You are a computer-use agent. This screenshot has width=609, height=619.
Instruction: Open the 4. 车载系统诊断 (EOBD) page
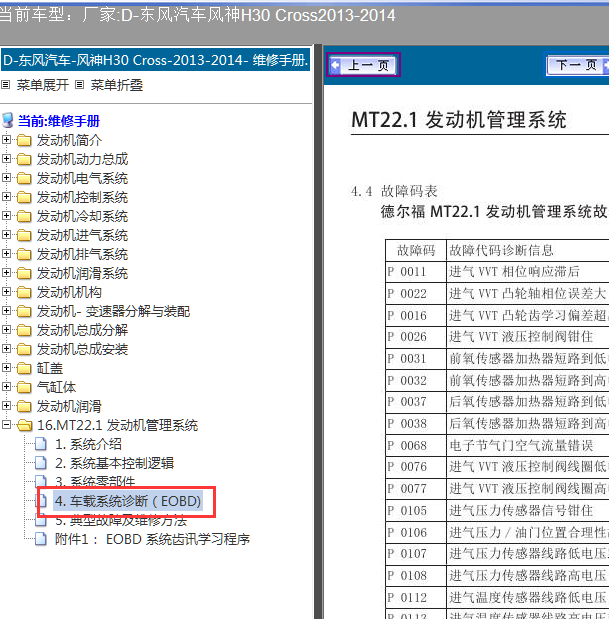(x=128, y=501)
